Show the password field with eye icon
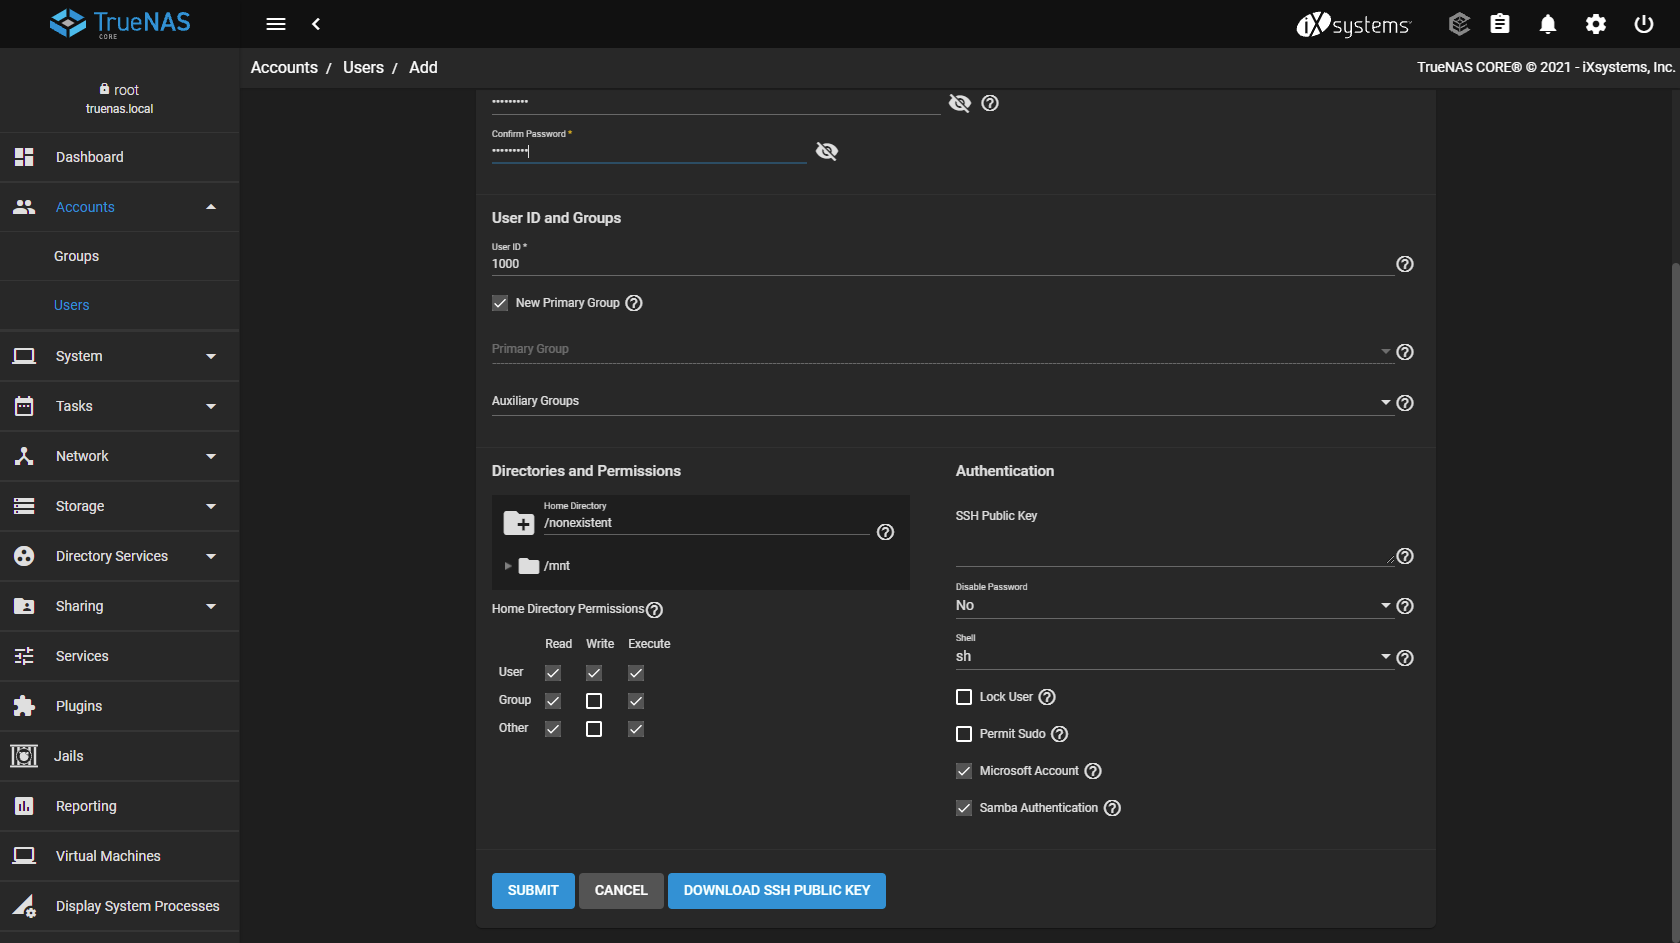The image size is (1680, 943). coord(960,103)
